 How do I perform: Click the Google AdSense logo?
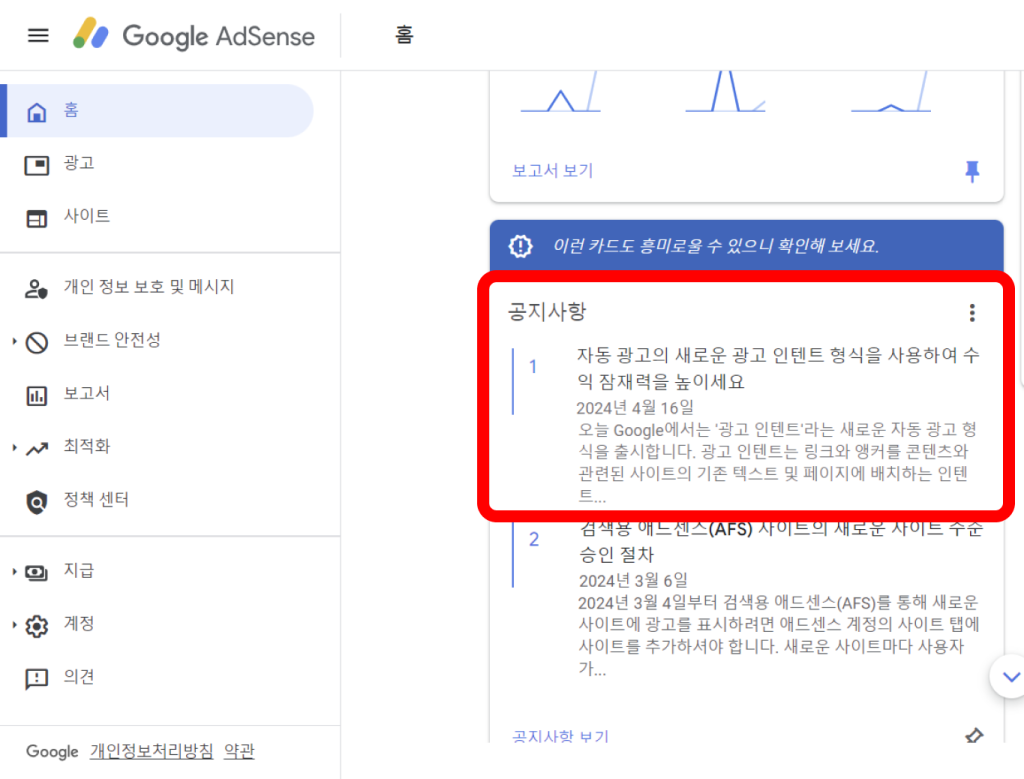tap(193, 35)
